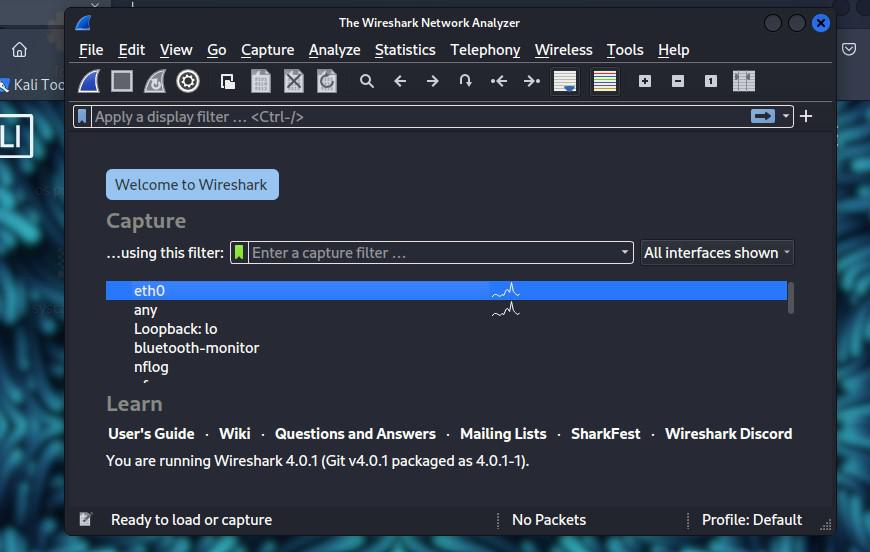Click the Pocket icon in browser toolbar
Viewport: 870px width, 552px height.
[x=849, y=49]
